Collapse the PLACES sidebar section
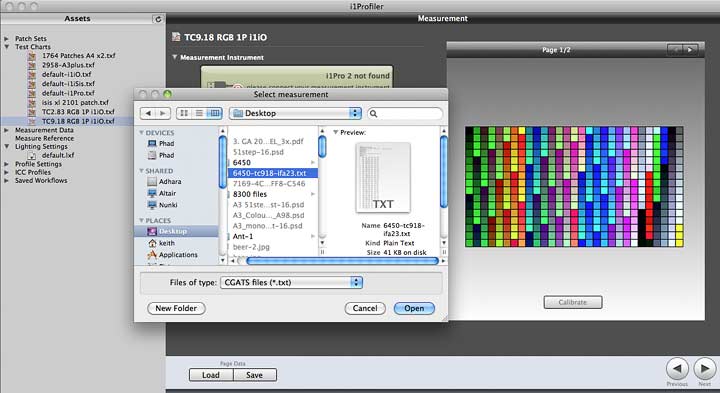 141,220
